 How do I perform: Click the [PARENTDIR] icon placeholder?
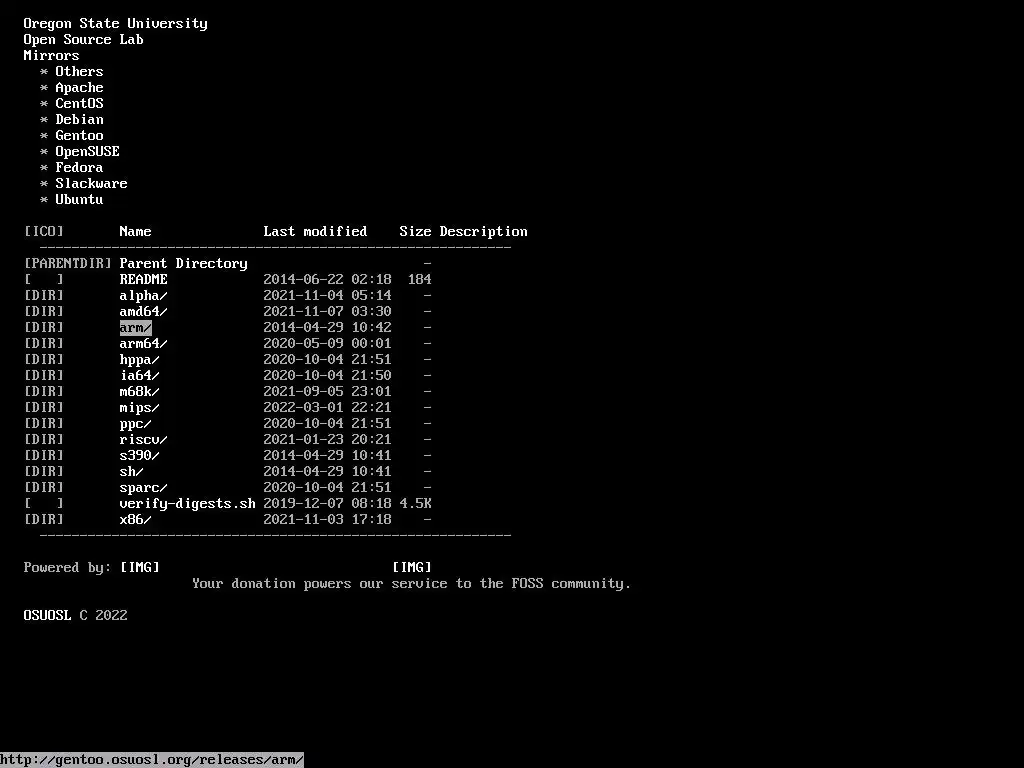[x=67, y=263]
